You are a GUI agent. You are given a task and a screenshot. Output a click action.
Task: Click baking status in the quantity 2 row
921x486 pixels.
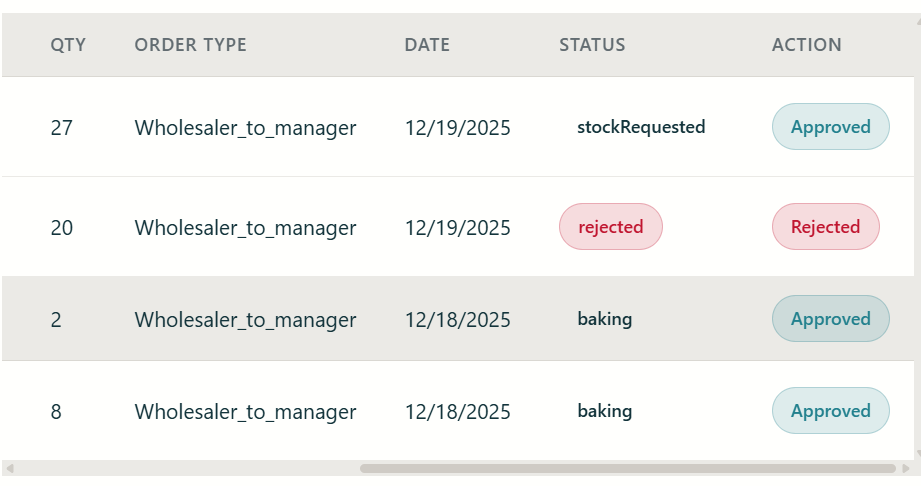tap(605, 319)
